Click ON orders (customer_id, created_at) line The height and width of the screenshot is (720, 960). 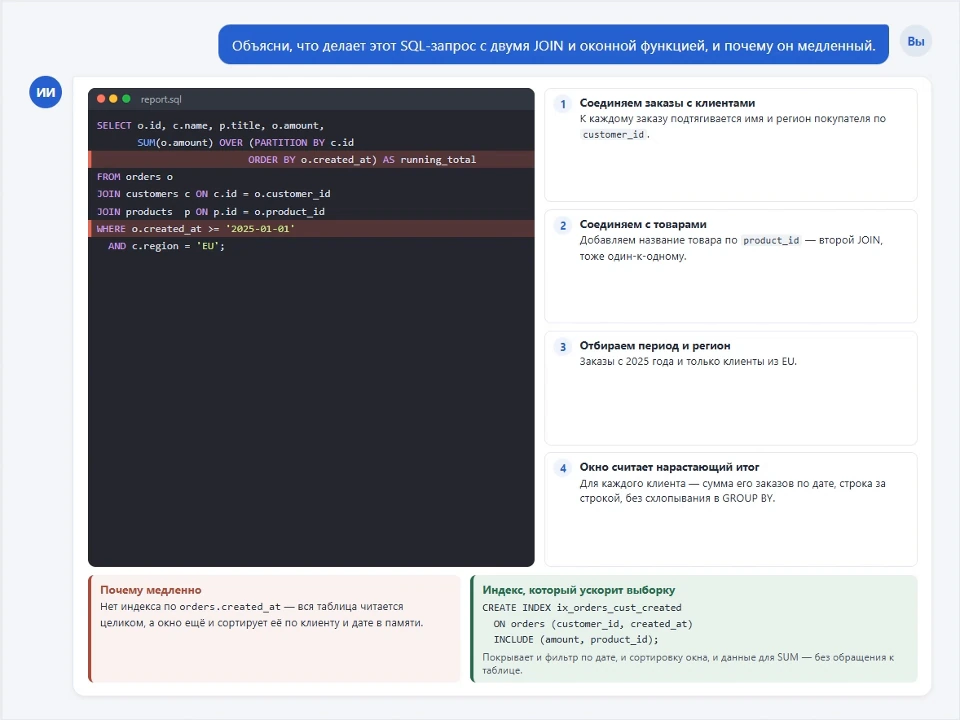pos(593,624)
